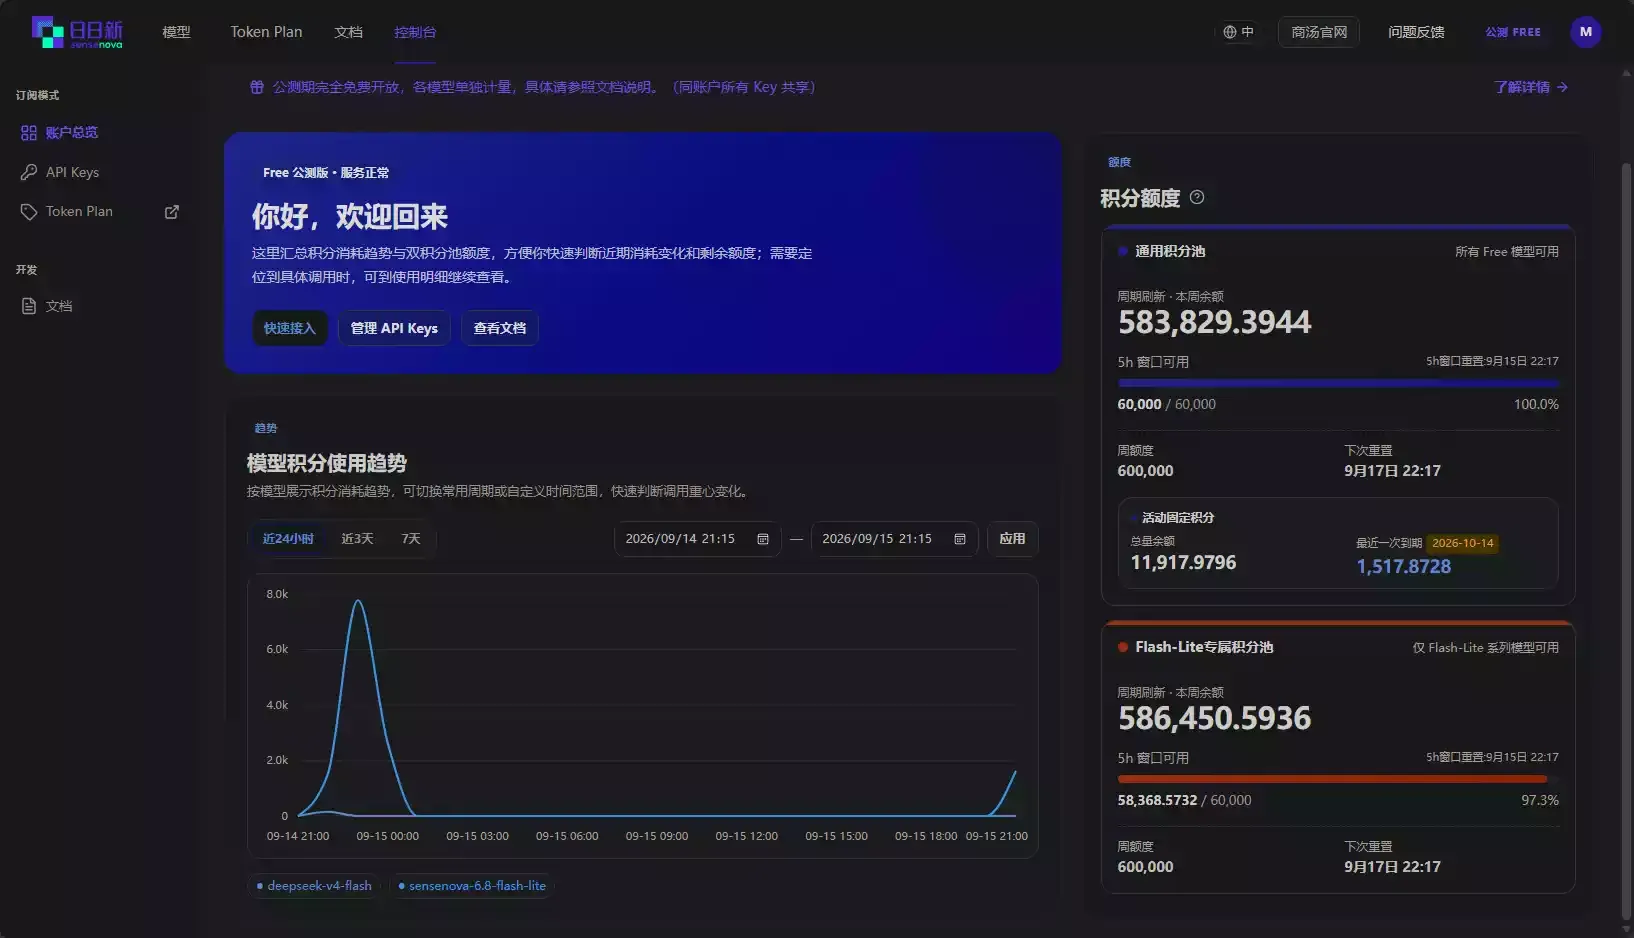Click the 应用 apply button
This screenshot has width=1634, height=938.
pos(1012,539)
